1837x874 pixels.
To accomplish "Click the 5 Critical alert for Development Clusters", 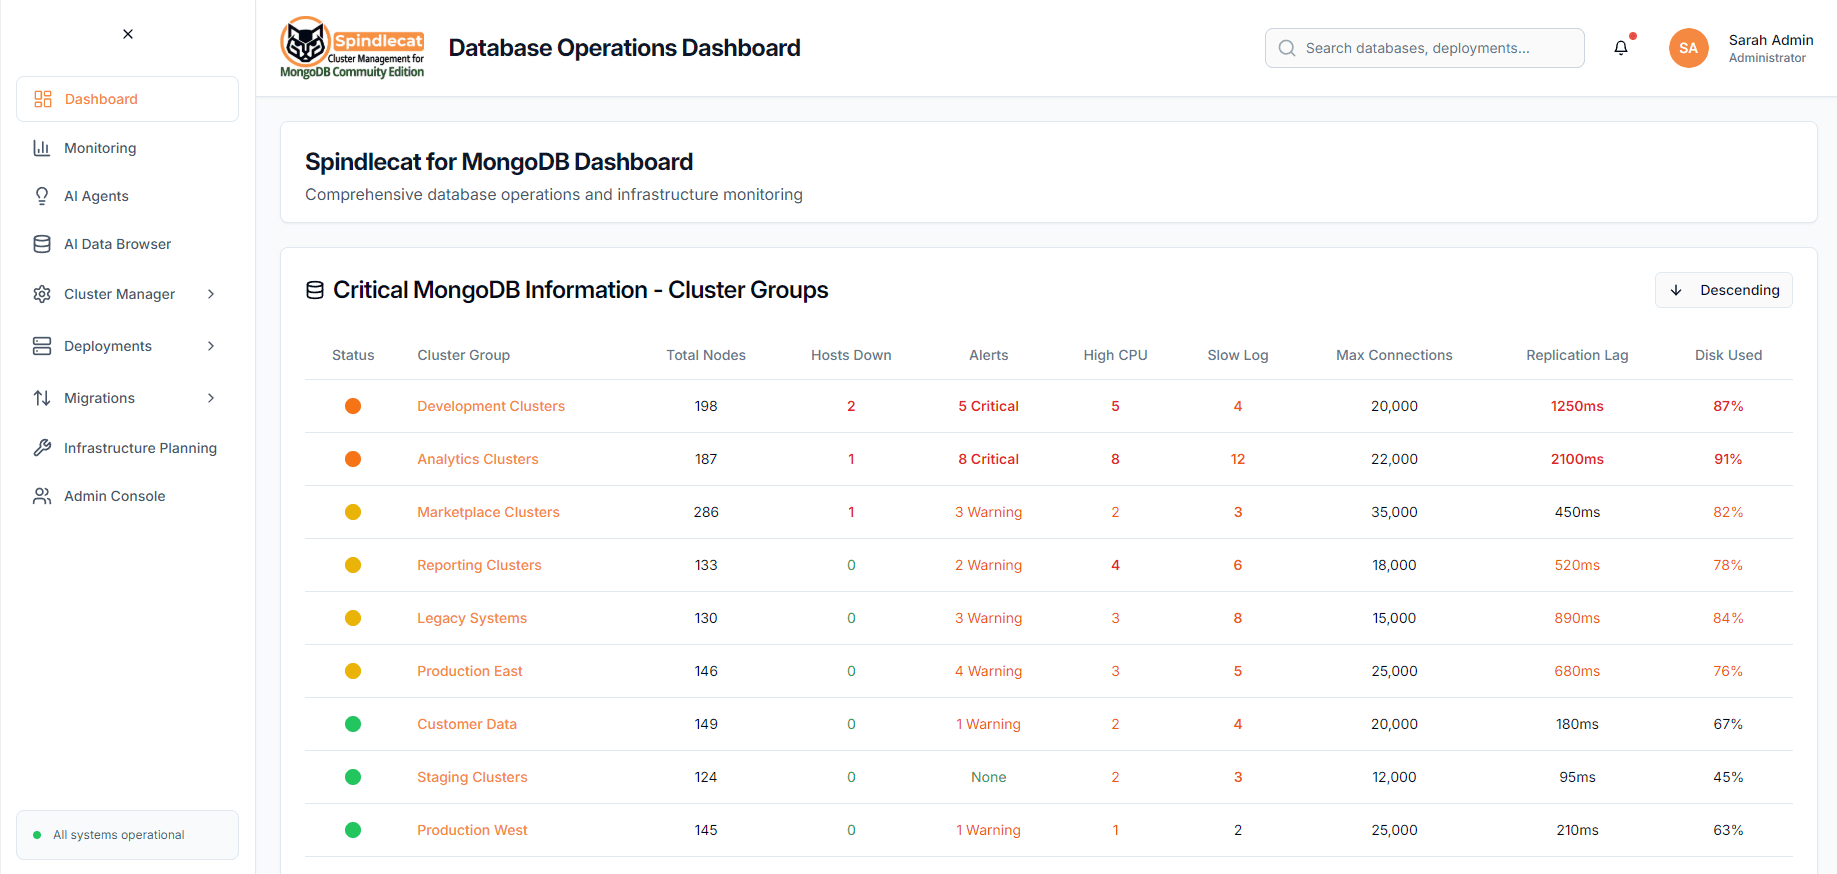I will point(988,406).
